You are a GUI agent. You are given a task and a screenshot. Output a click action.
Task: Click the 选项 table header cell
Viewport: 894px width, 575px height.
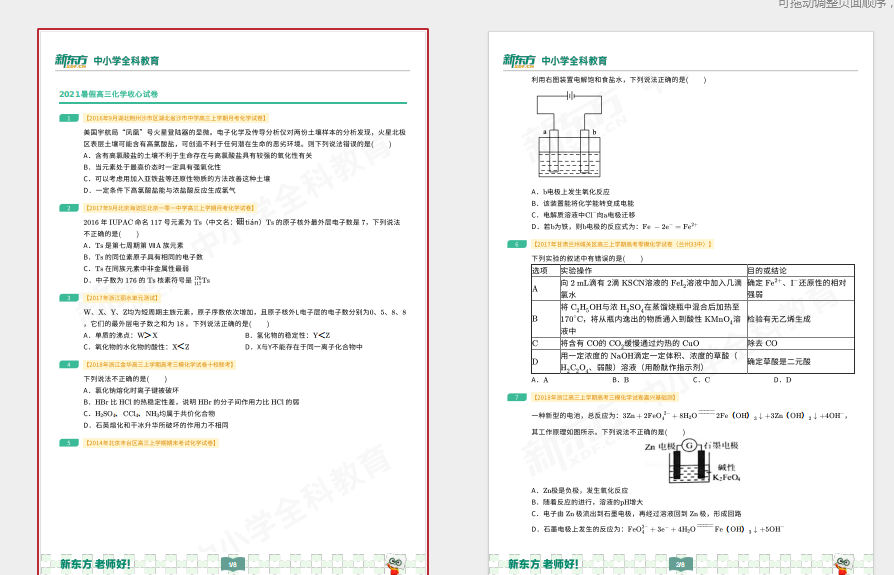546,271
